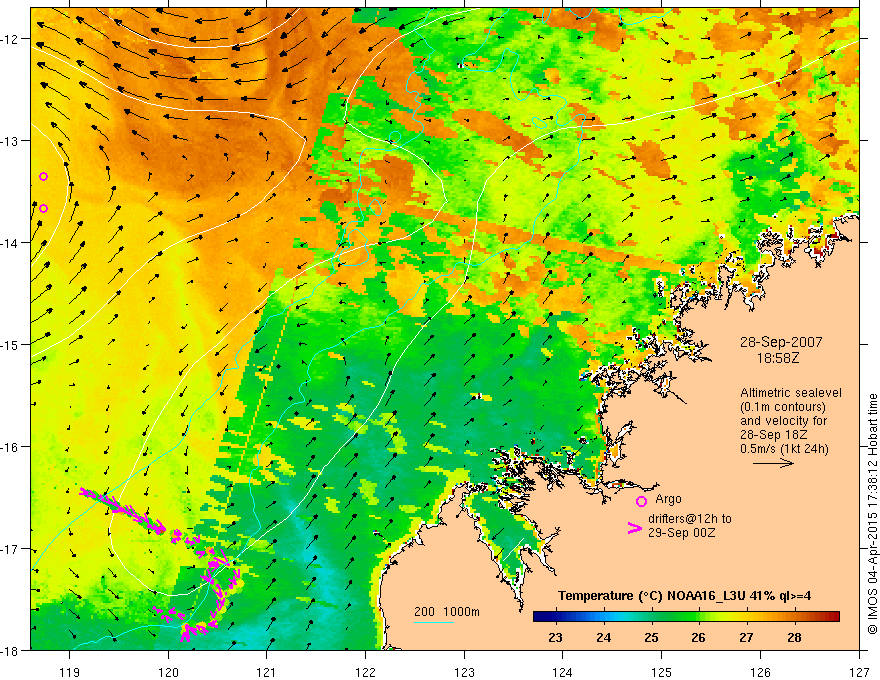The height and width of the screenshot is (680, 880).
Task: Click the 127 longitude axis label
Action: click(859, 672)
